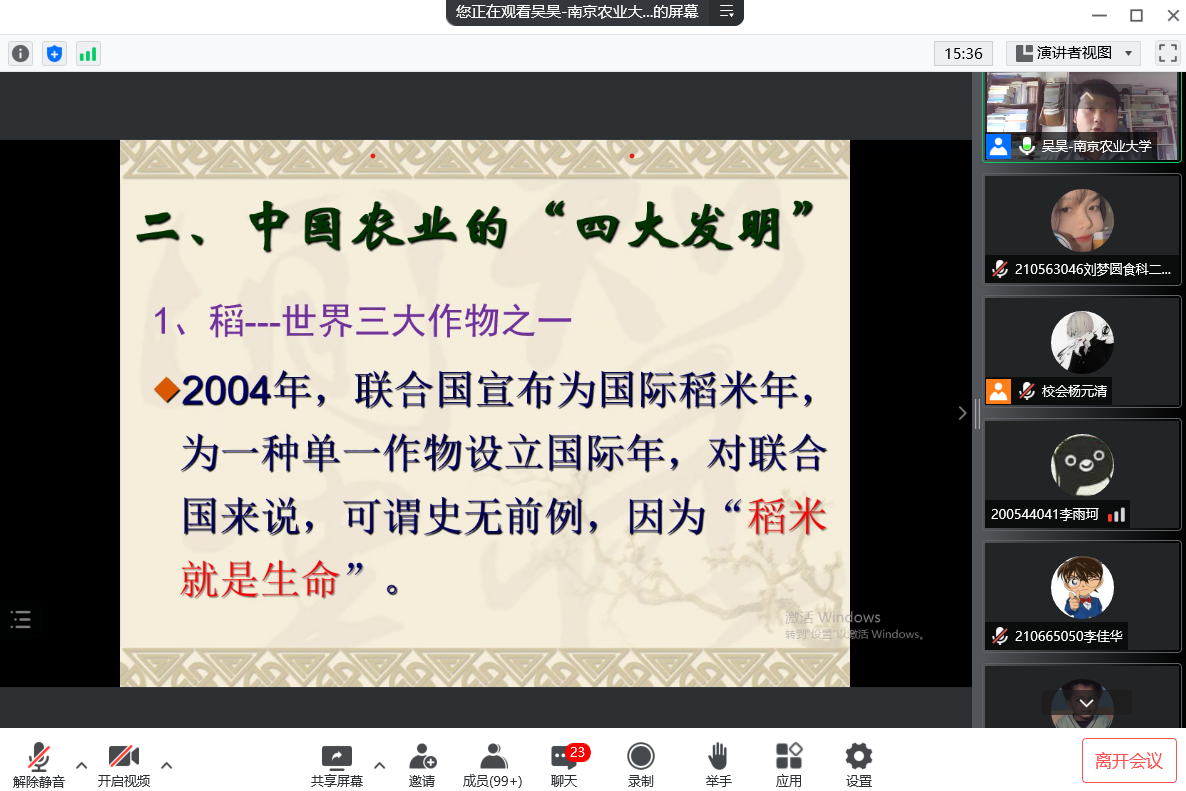
Task: Start recording the meeting
Action: 641,765
